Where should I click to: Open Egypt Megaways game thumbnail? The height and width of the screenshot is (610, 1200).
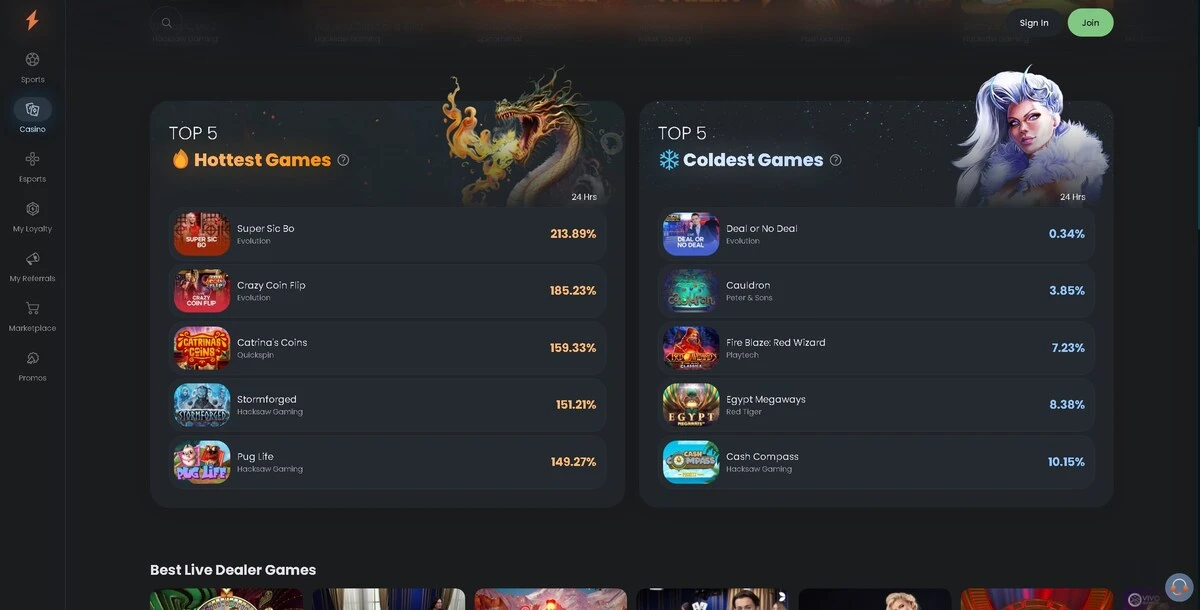[x=691, y=405]
